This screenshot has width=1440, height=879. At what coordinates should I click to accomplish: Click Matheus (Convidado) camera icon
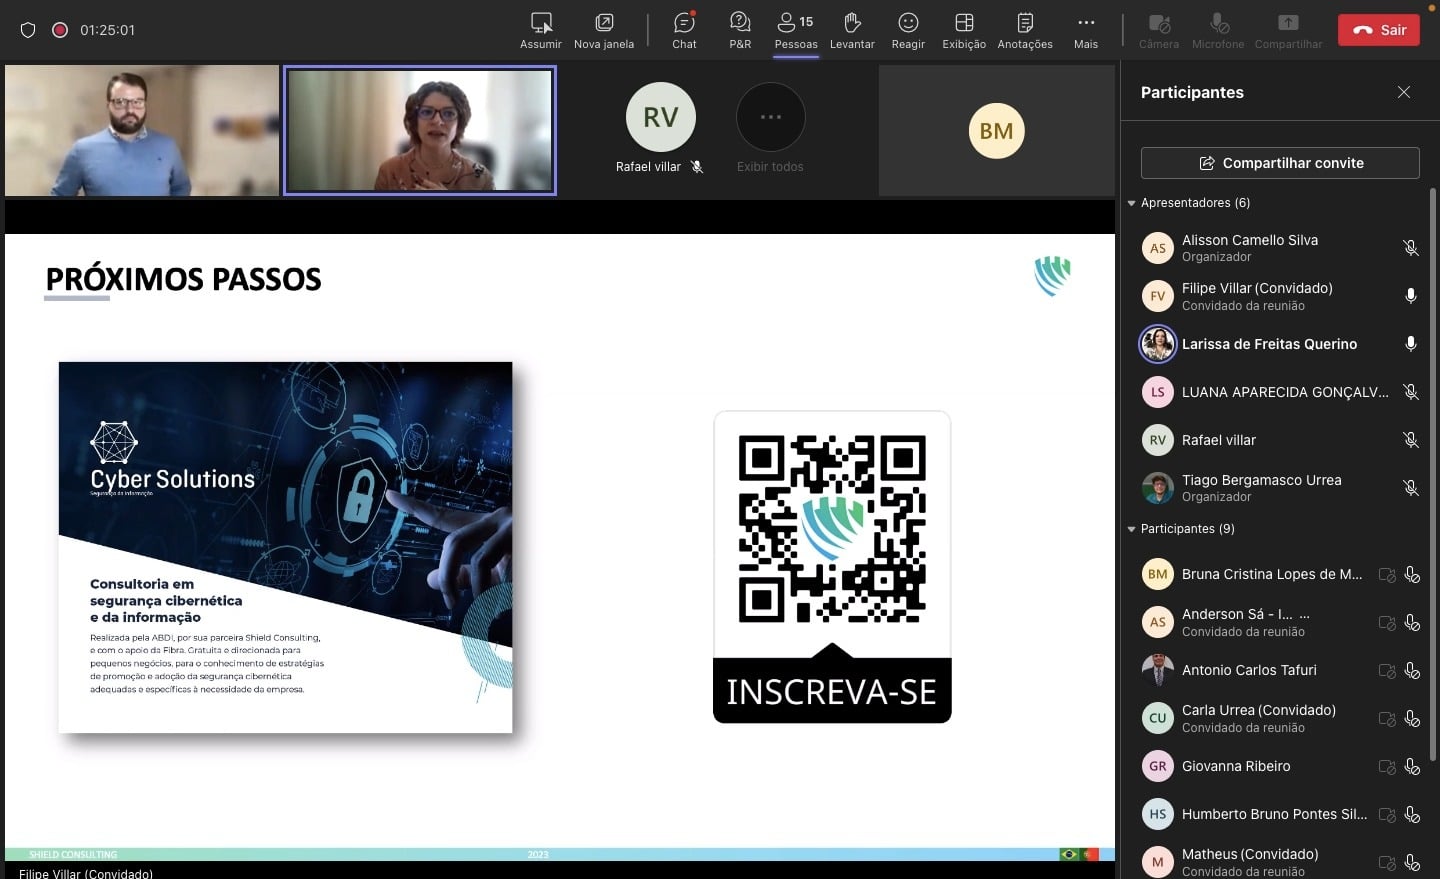pos(1387,862)
